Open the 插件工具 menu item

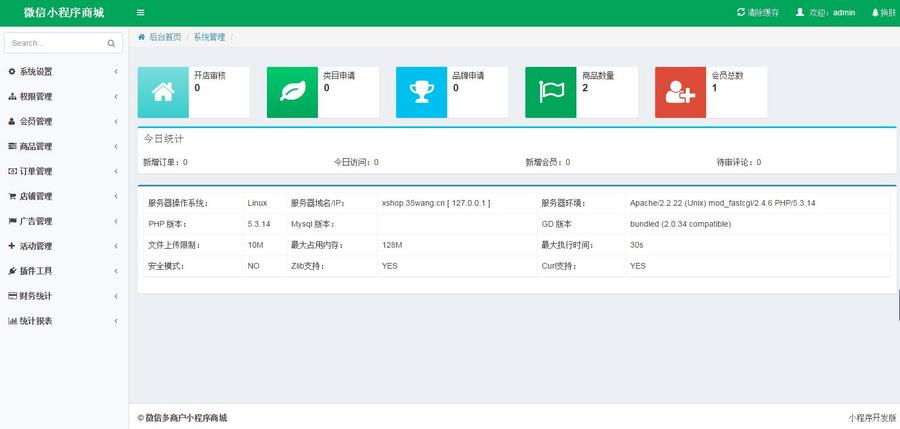[64, 270]
